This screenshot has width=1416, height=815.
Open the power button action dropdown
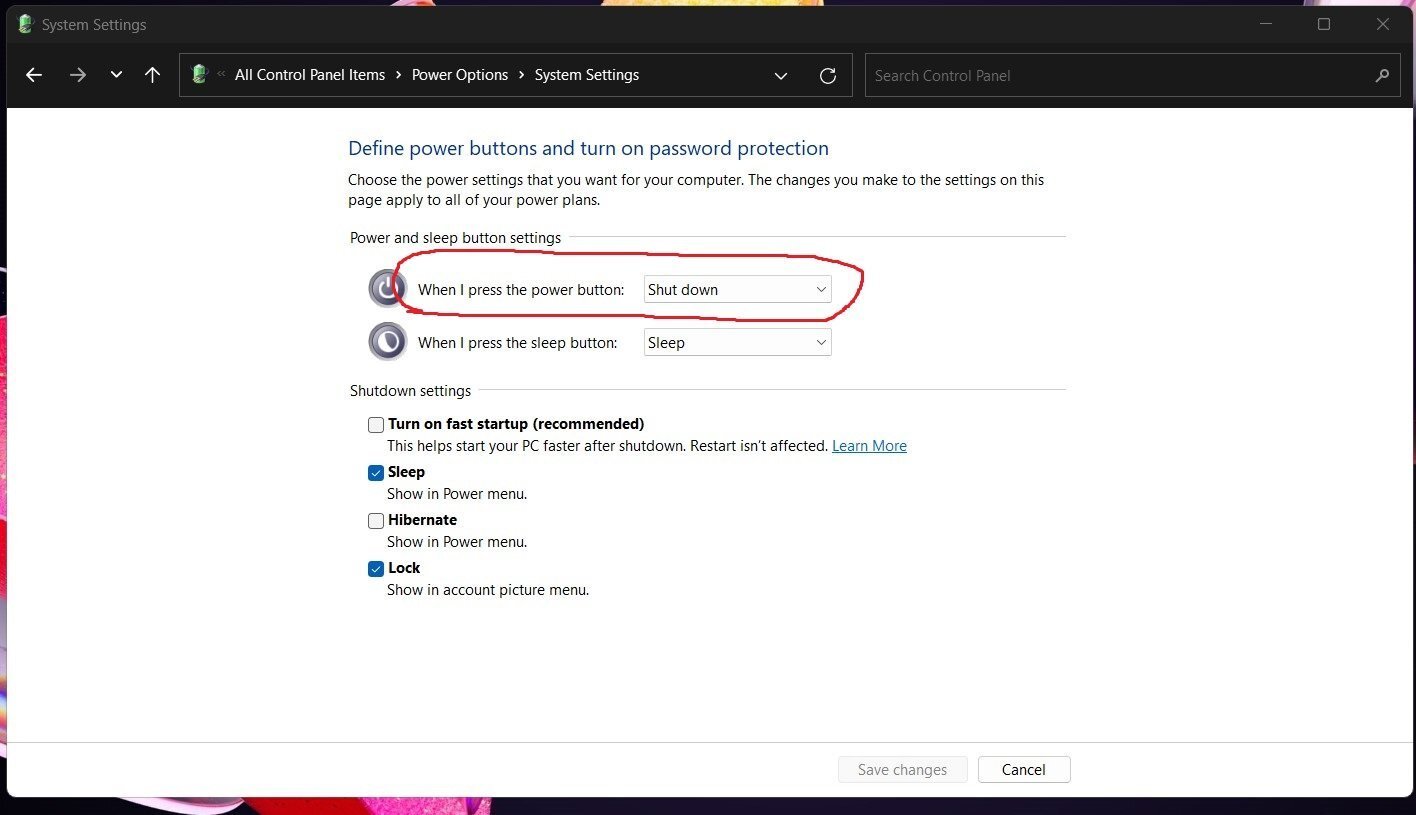[x=737, y=290]
